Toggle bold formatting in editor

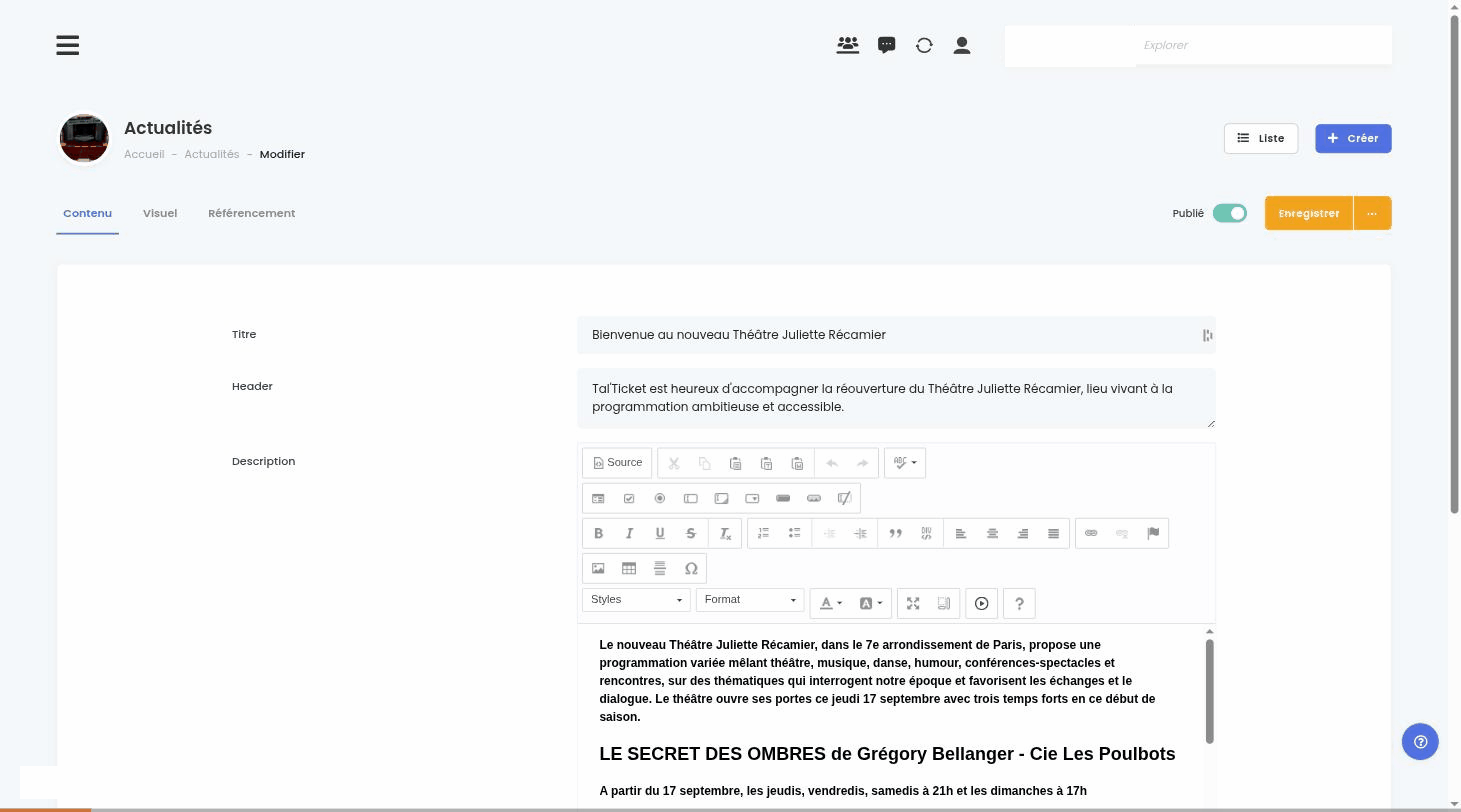[x=598, y=533]
